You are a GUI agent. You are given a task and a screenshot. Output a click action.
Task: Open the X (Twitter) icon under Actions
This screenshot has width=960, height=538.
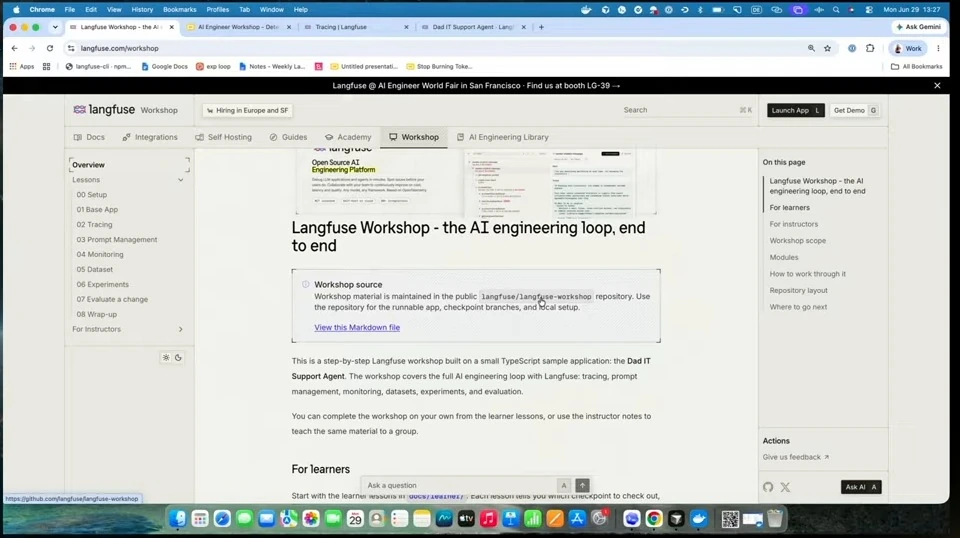pos(785,487)
